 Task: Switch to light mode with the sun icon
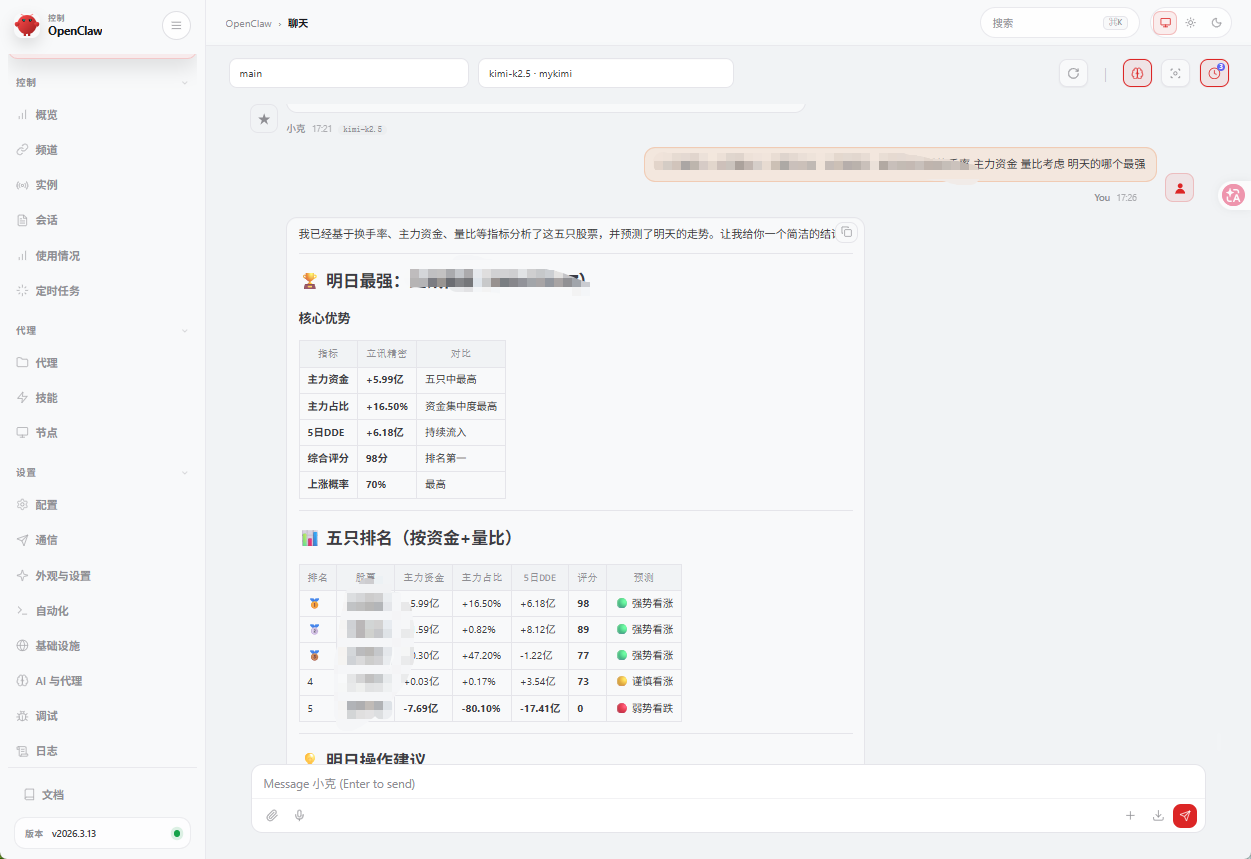[x=1190, y=22]
